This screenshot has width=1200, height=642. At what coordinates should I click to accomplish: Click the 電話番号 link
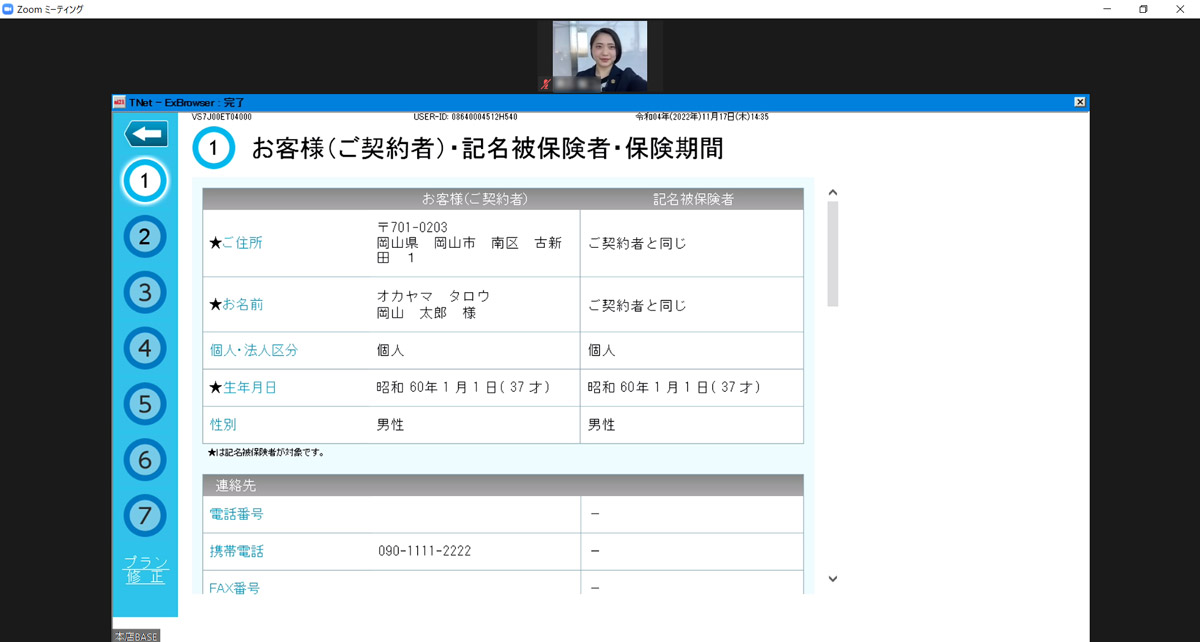pos(237,514)
